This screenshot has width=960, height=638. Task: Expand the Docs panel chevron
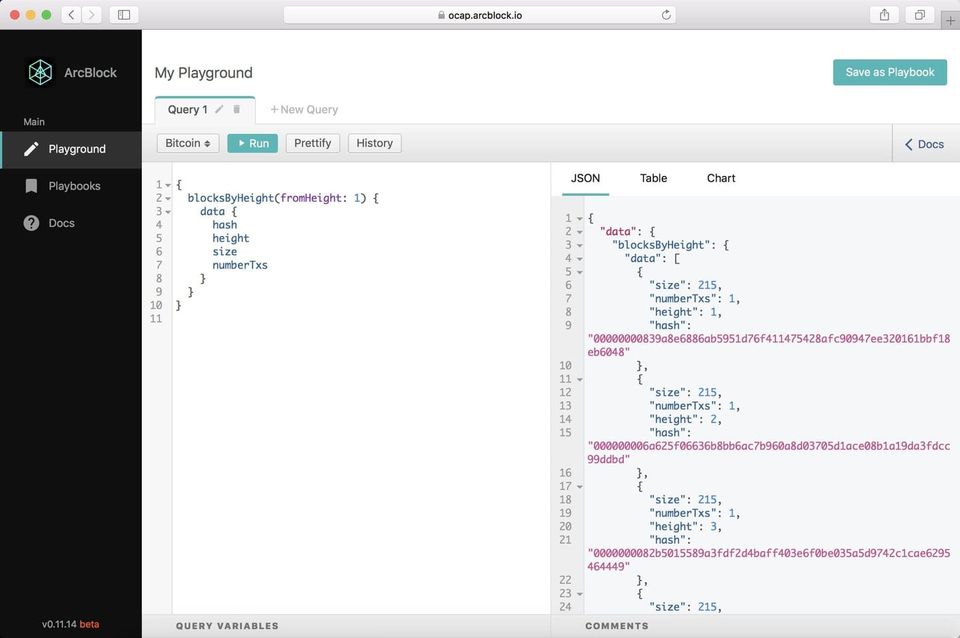click(x=908, y=144)
